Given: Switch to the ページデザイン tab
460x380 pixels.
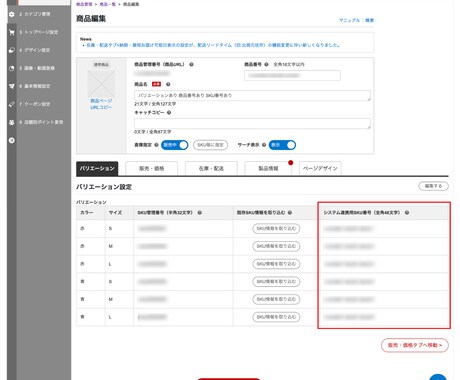Looking at the screenshot, I should click(320, 169).
